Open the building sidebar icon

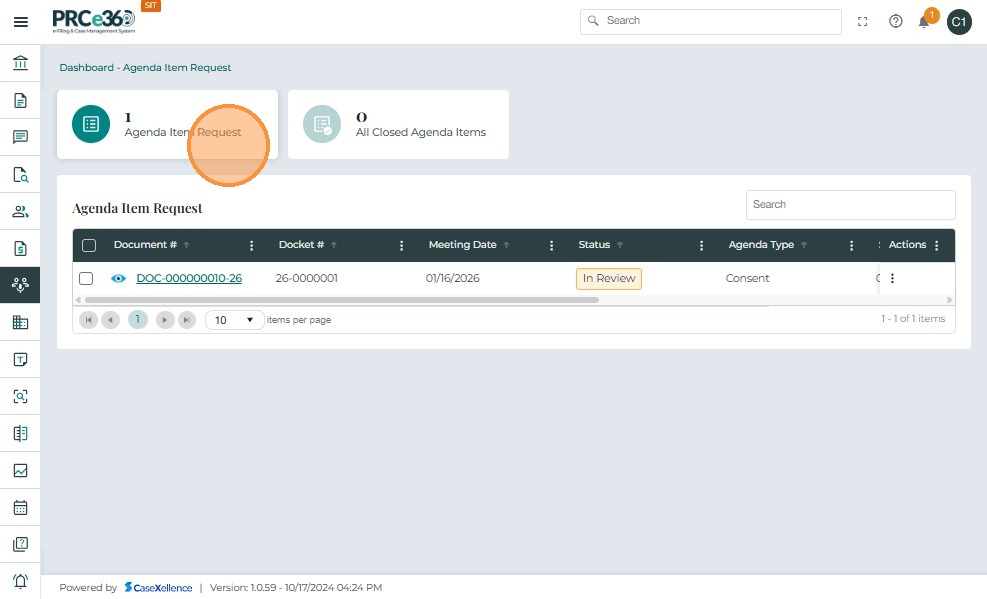tap(20, 322)
